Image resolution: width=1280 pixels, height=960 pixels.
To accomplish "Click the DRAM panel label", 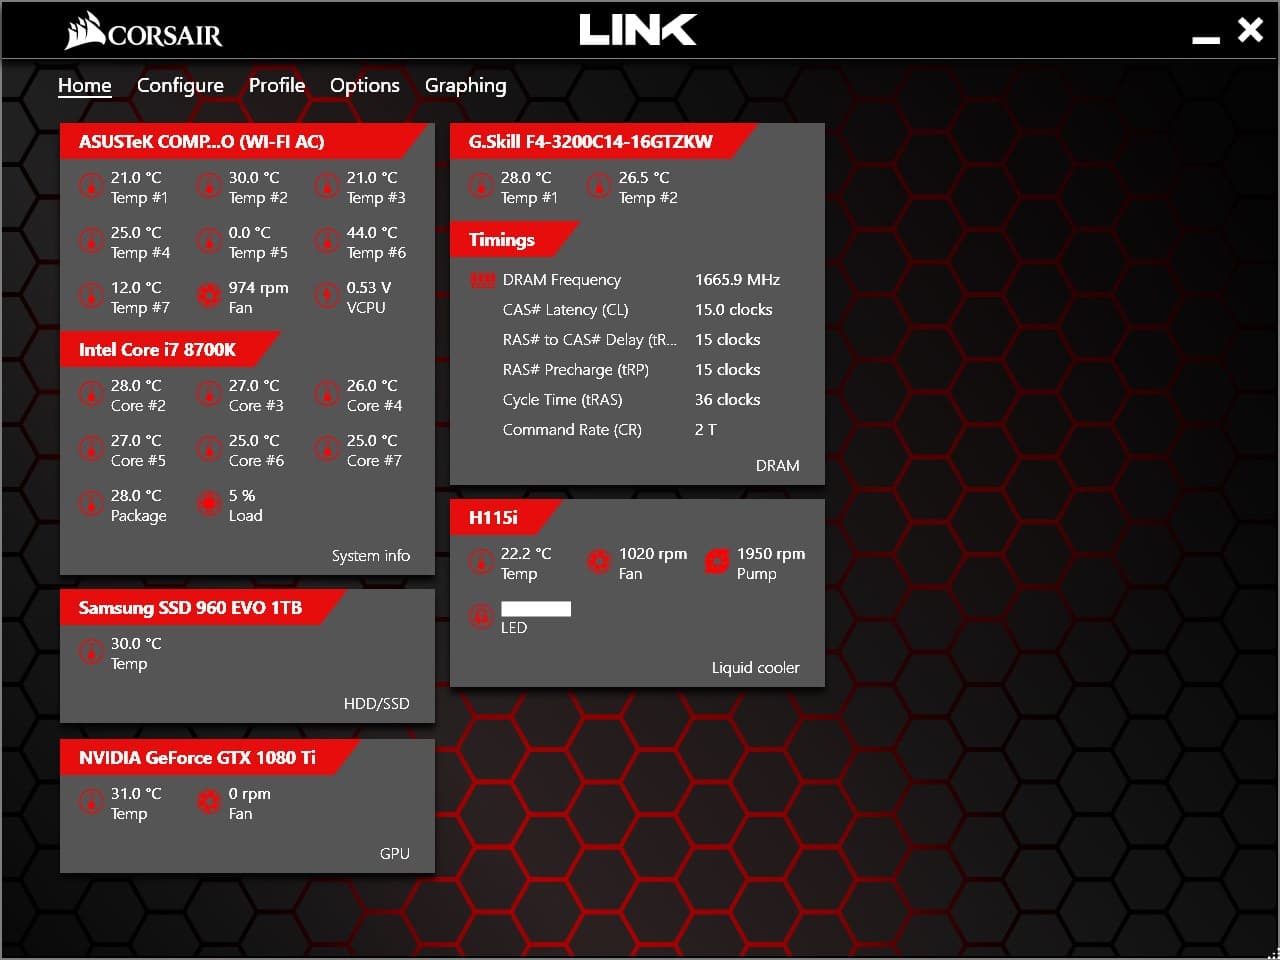I will coord(778,466).
